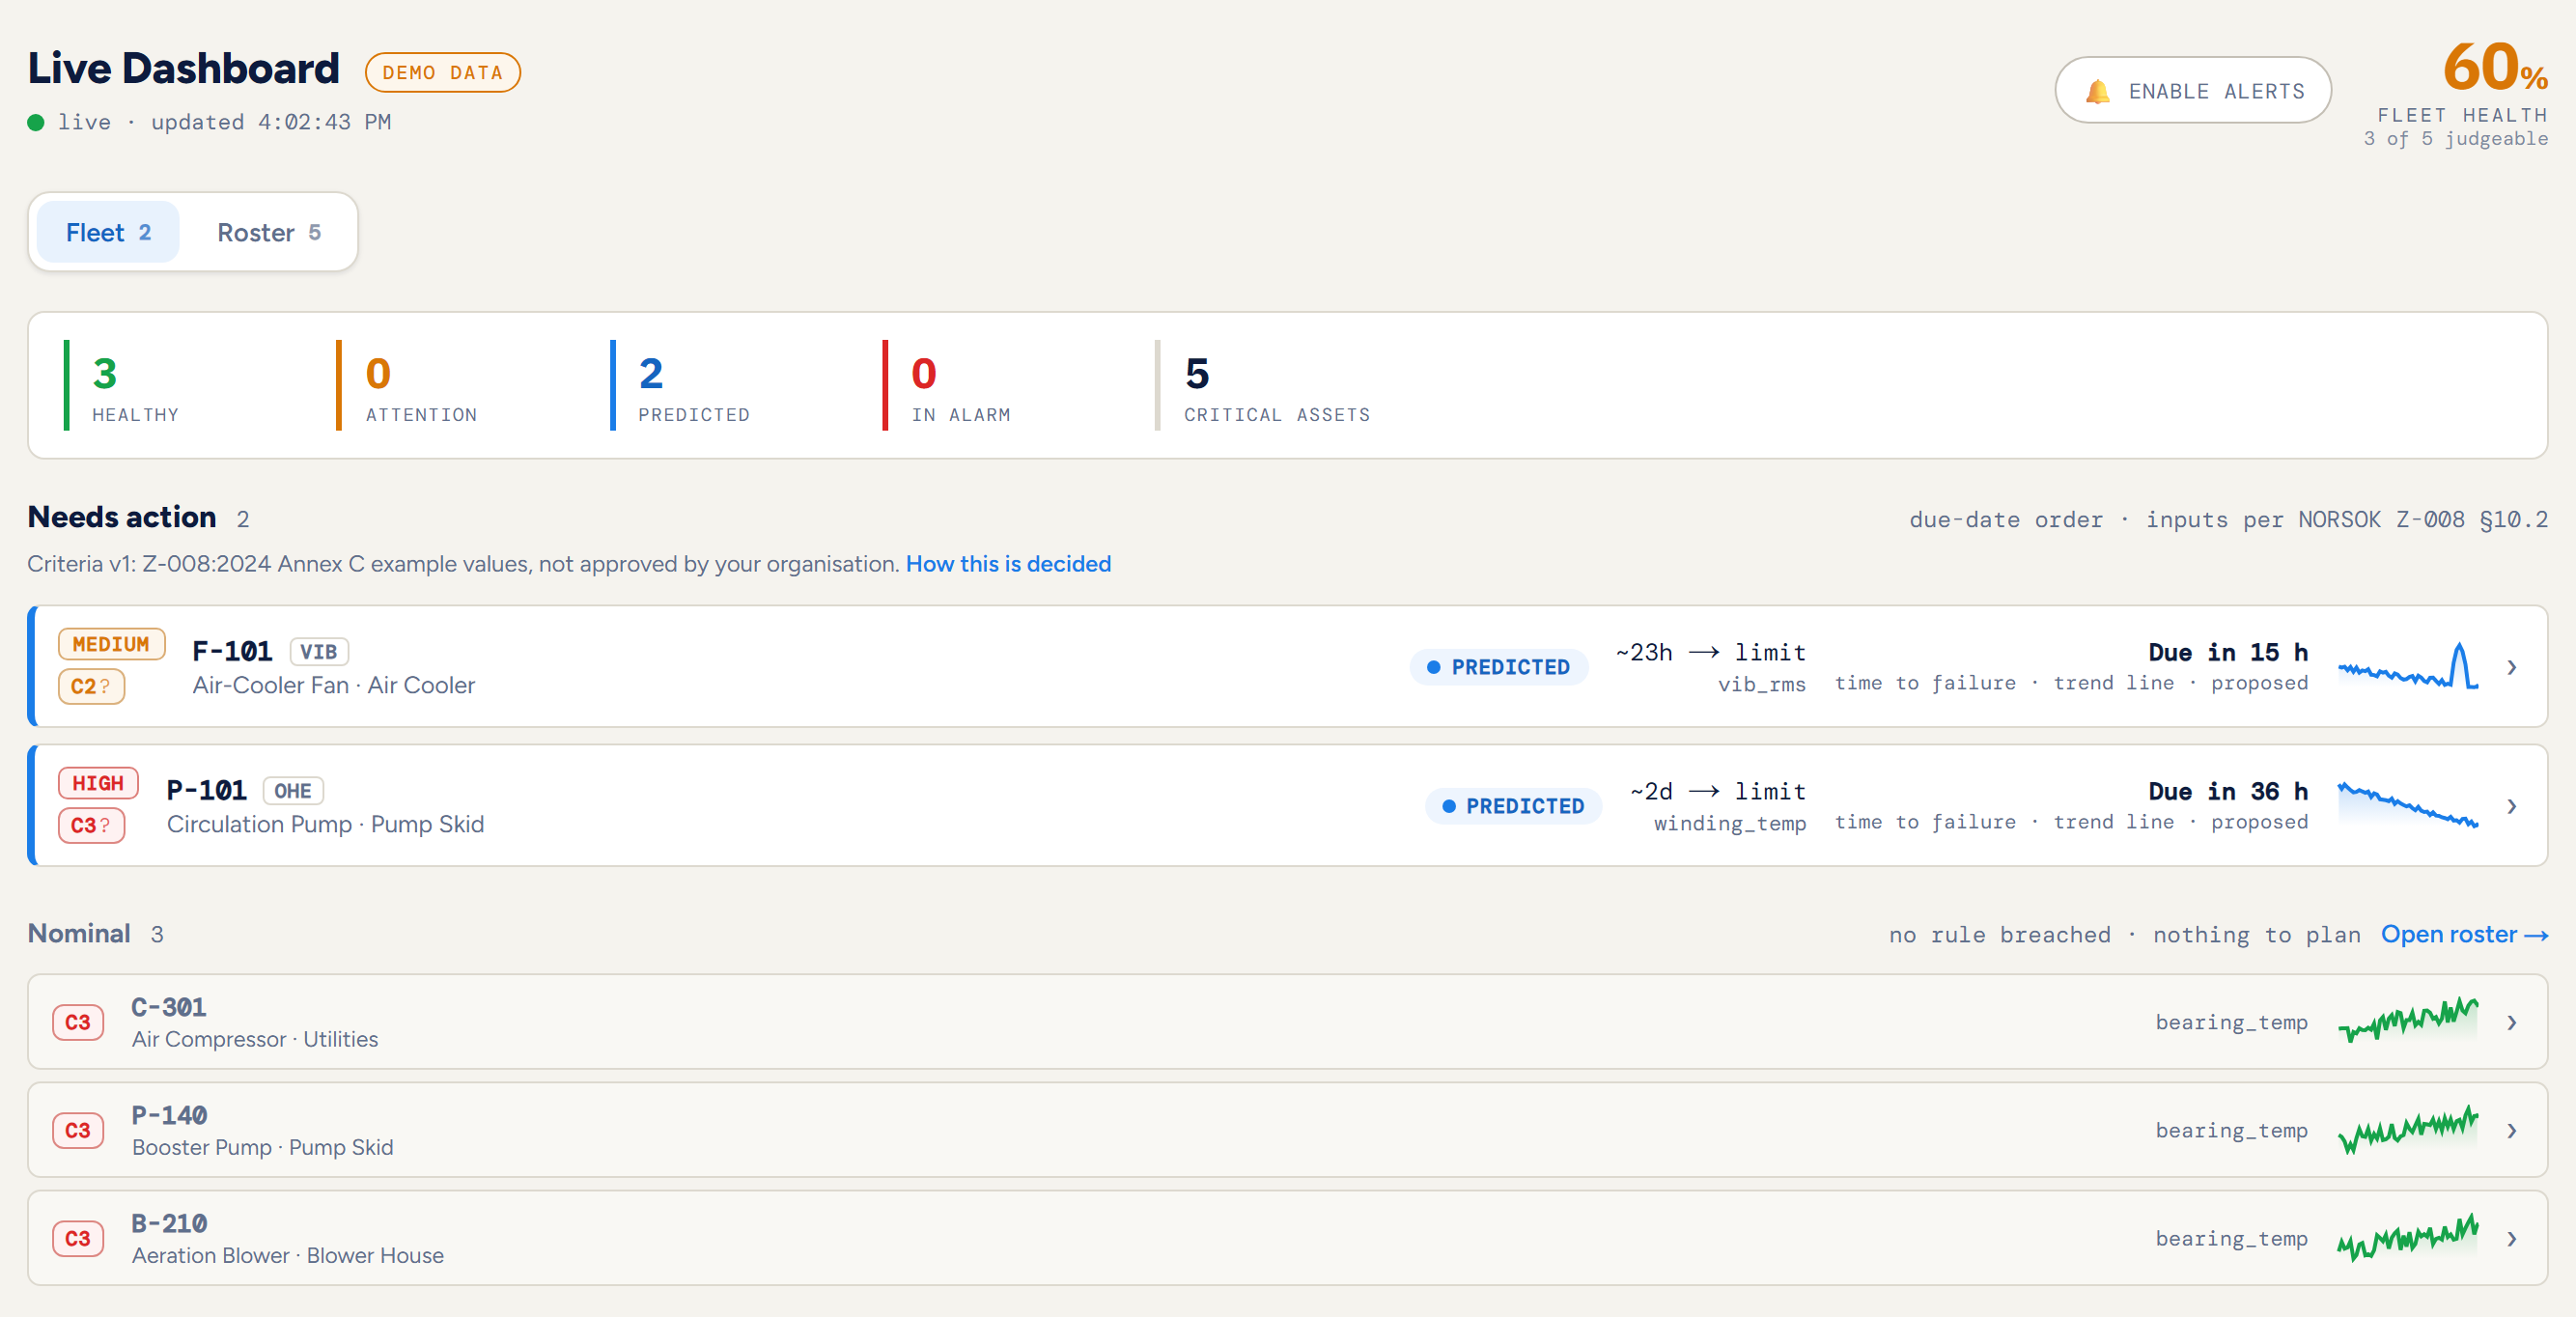Viewport: 2576px width, 1317px height.
Task: Switch to the Fleet tab
Action: pos(108,232)
